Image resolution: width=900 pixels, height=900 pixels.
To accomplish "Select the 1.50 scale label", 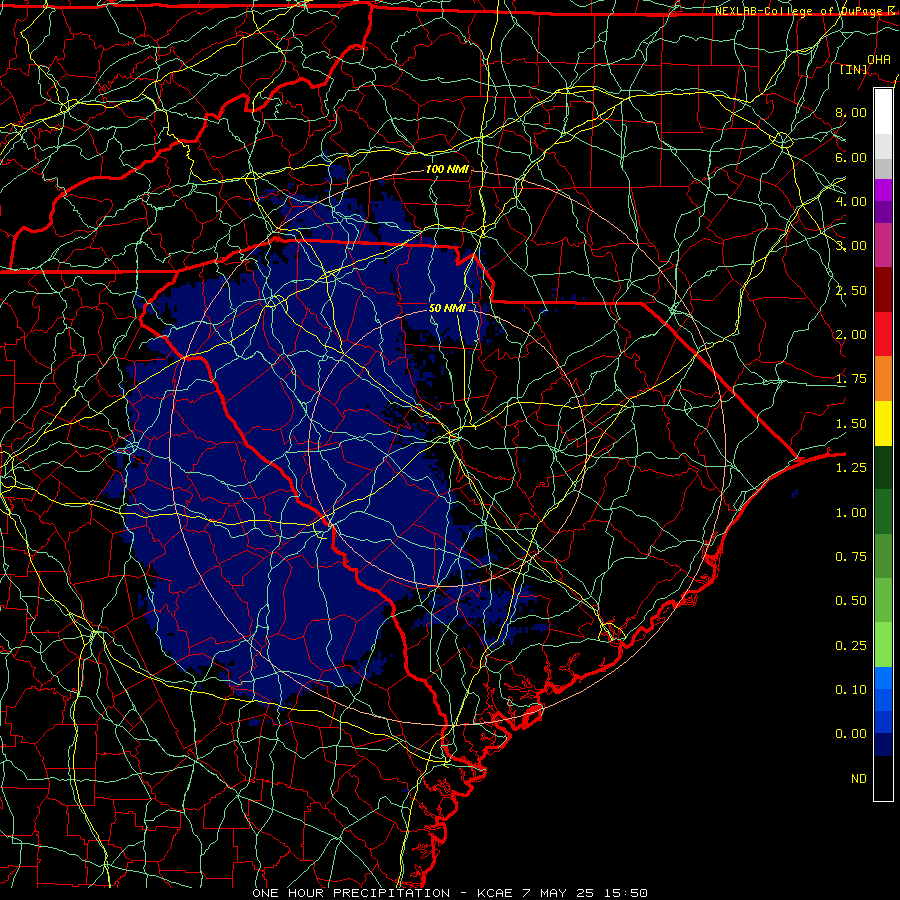I will point(851,424).
